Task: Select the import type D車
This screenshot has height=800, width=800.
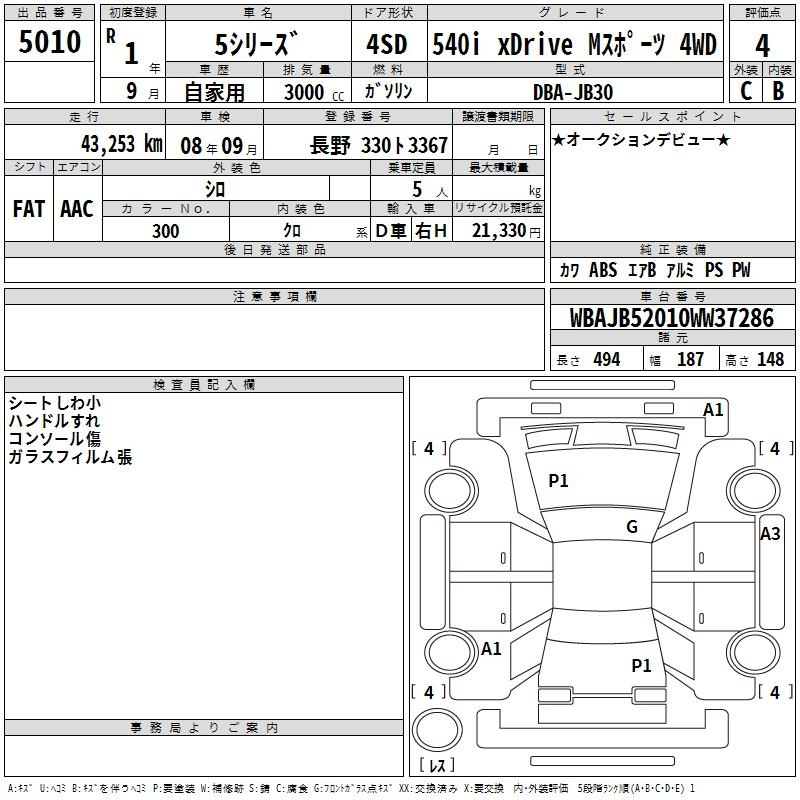Action: [391, 231]
